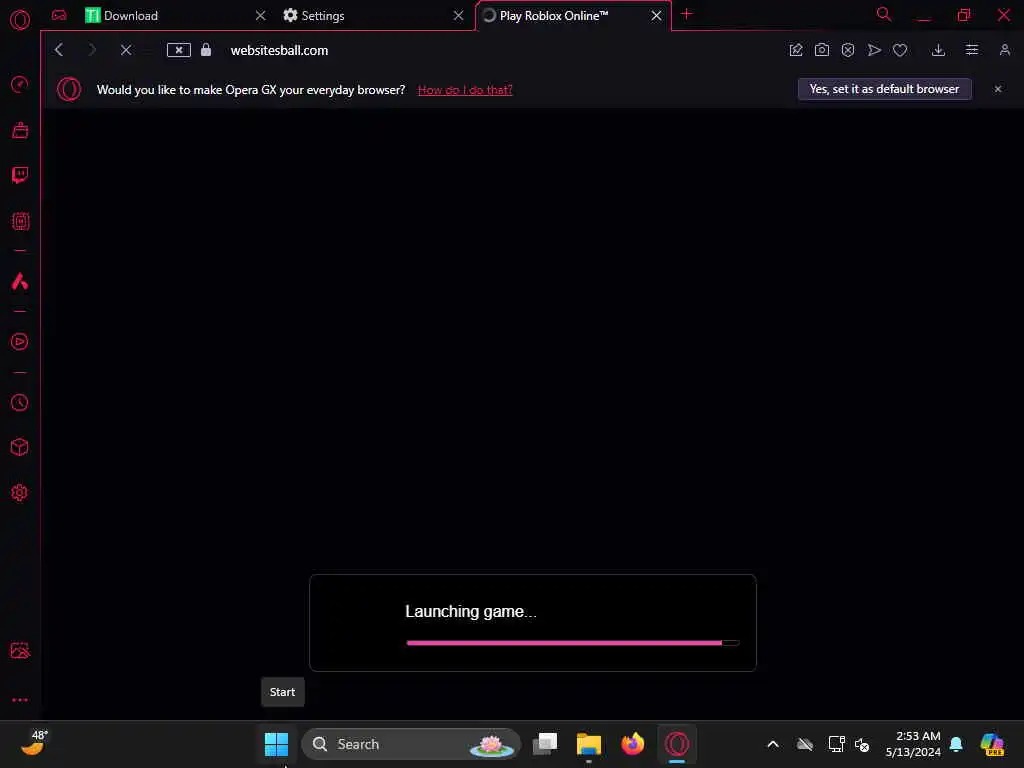This screenshot has width=1024, height=768.
Task: Open sidebar three-dots more options
Action: [20, 699]
